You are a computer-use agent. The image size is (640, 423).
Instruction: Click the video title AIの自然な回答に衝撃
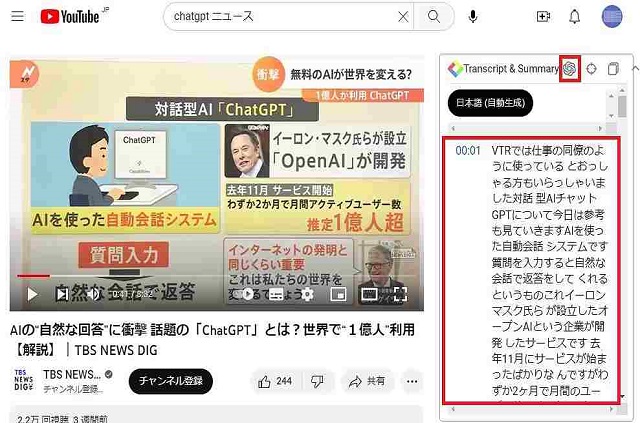coord(212,340)
